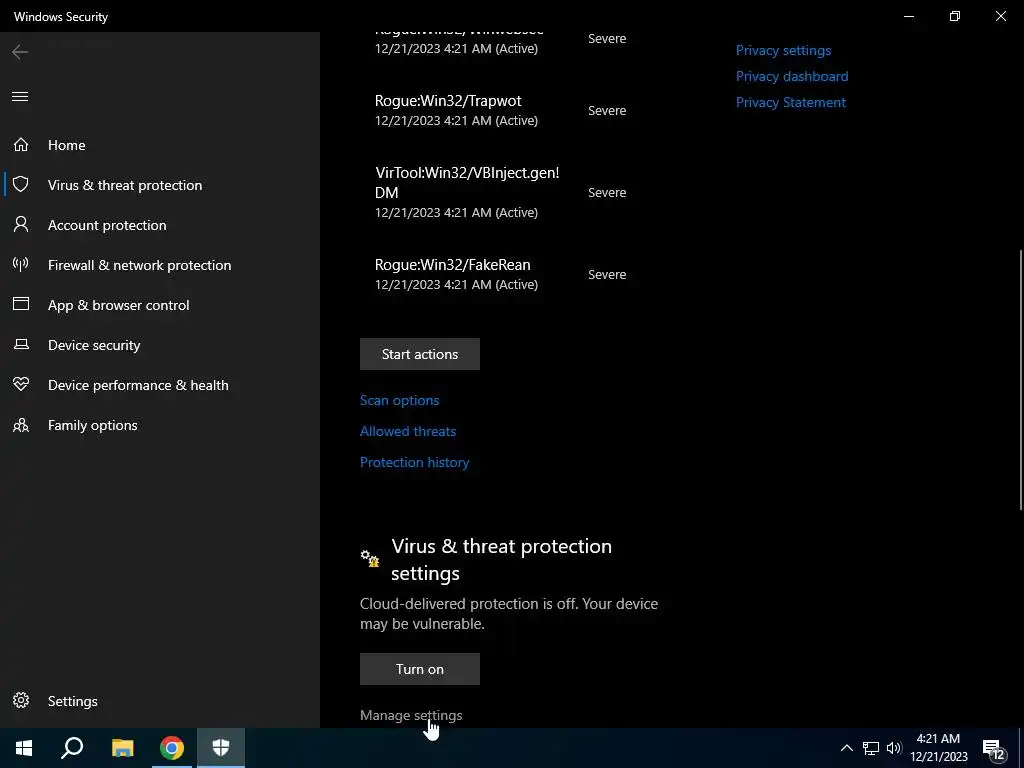
Task: Launch Google Chrome from the taskbar
Action: (x=172, y=748)
